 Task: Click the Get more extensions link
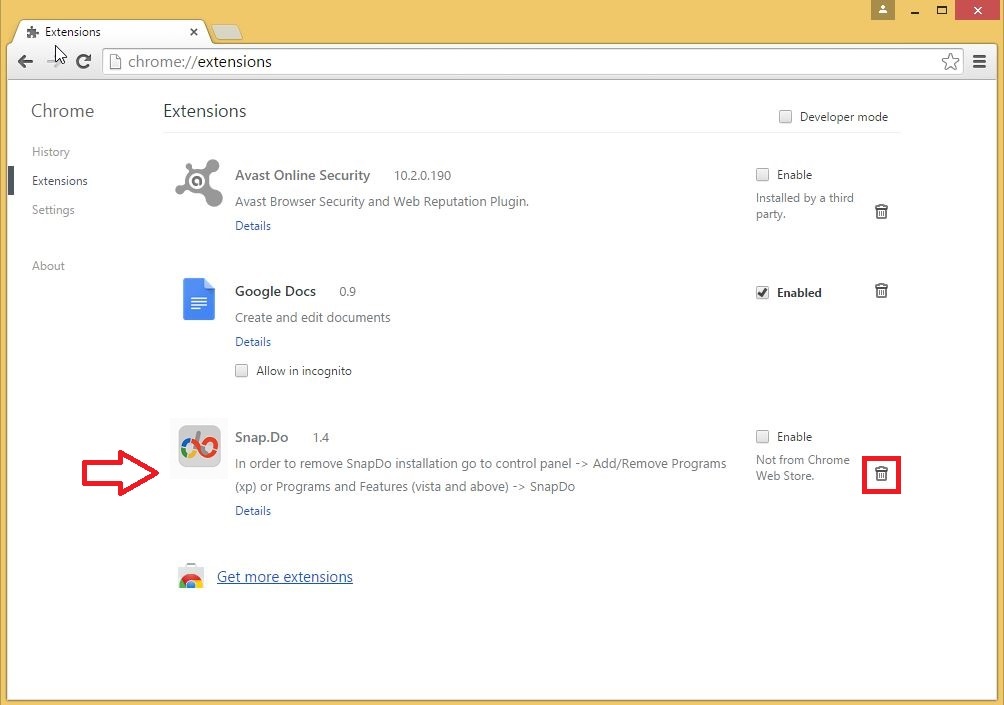[284, 576]
